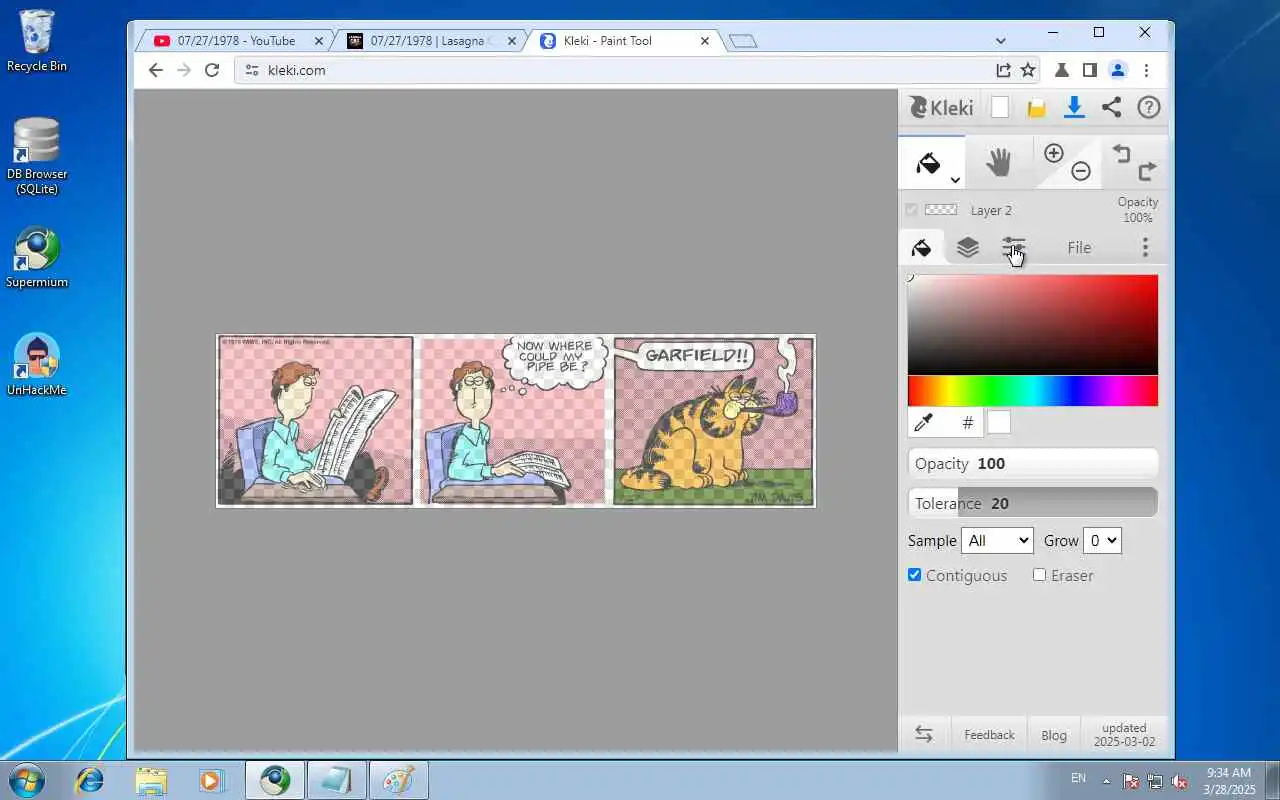
Task: Click the red saturation color picker area
Action: click(x=1033, y=324)
